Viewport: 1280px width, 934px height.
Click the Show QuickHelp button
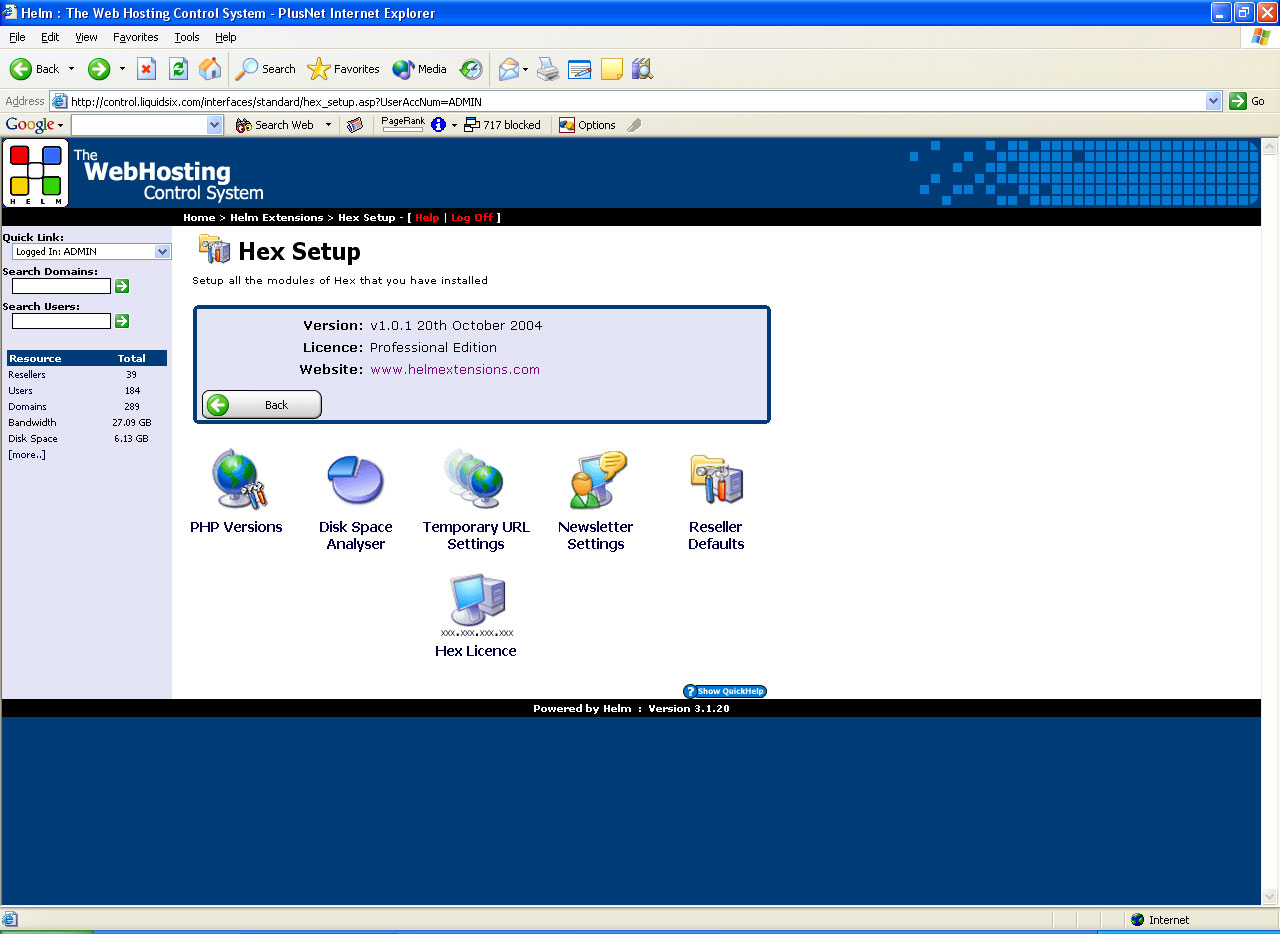[x=725, y=691]
